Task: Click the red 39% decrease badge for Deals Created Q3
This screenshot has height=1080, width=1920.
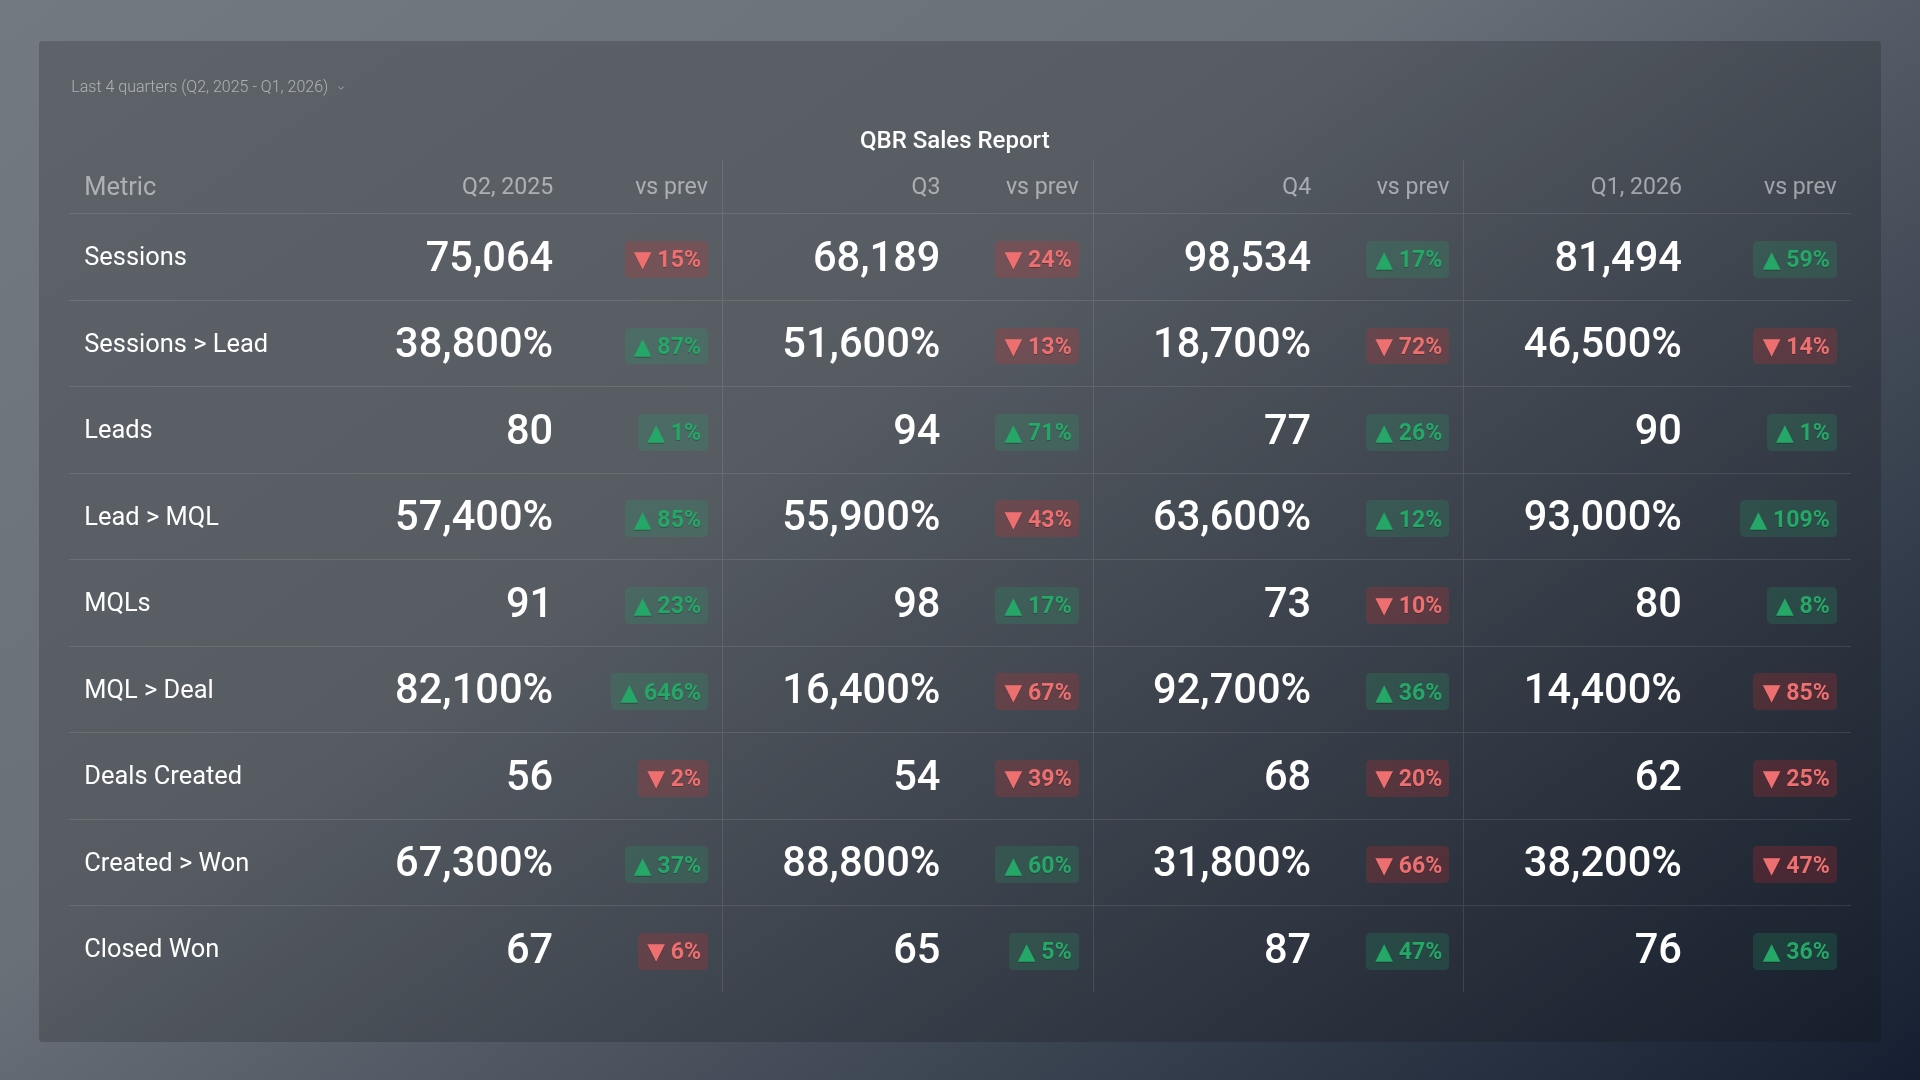Action: [1036, 778]
